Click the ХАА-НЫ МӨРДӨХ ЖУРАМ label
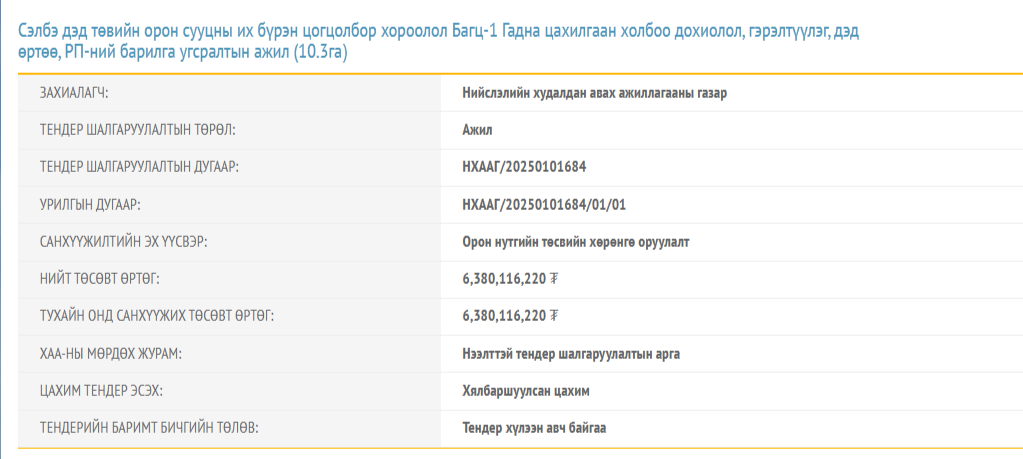The height and width of the screenshot is (459, 1023). pyautogui.click(x=110, y=353)
